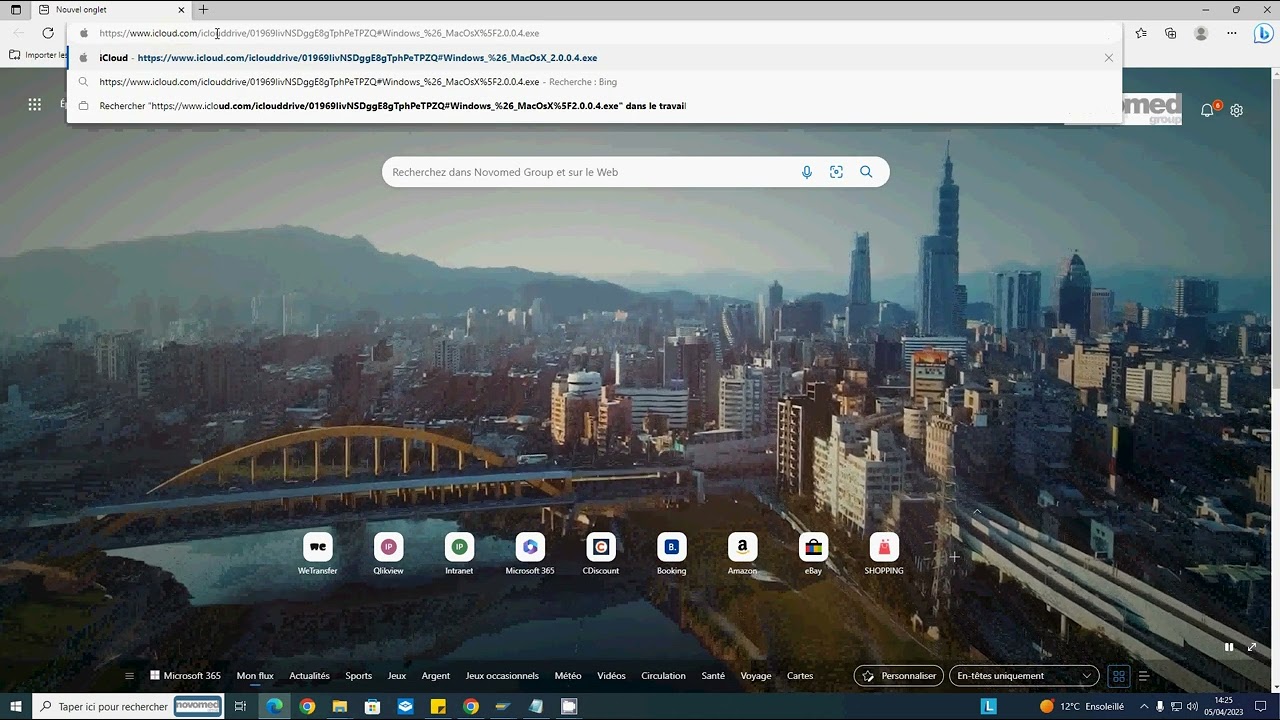Click the search magnifier button

tap(866, 172)
